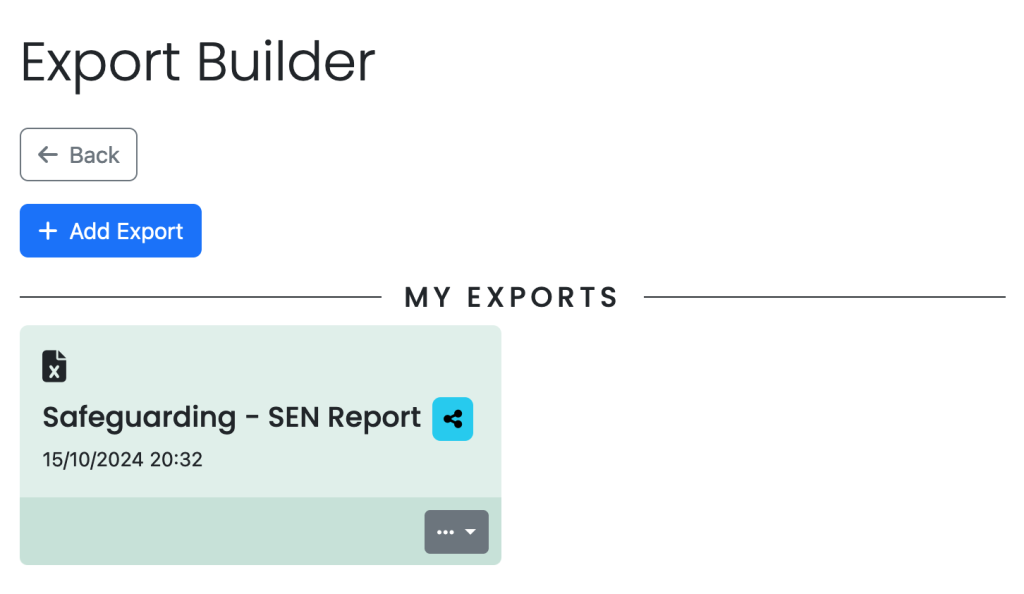The height and width of the screenshot is (594, 1024).
Task: Click the left arrow icon in Back button
Action: 48,155
